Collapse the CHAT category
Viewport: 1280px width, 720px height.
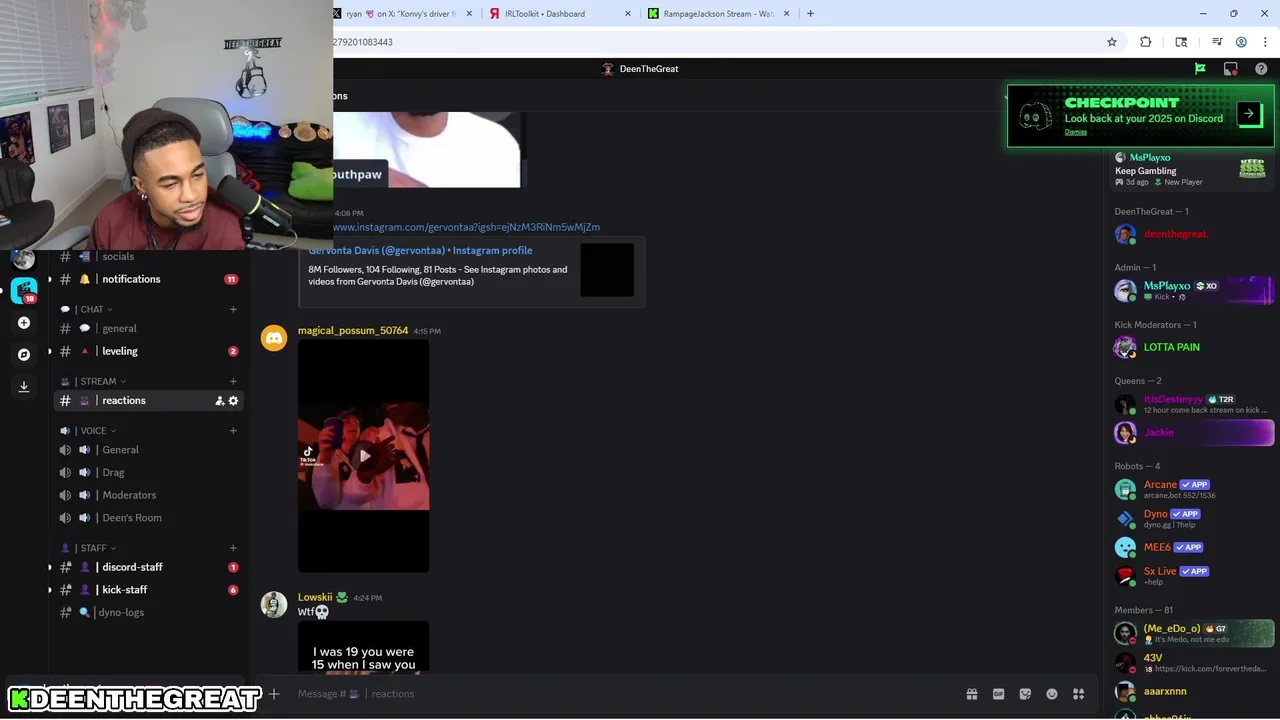pyautogui.click(x=87, y=310)
